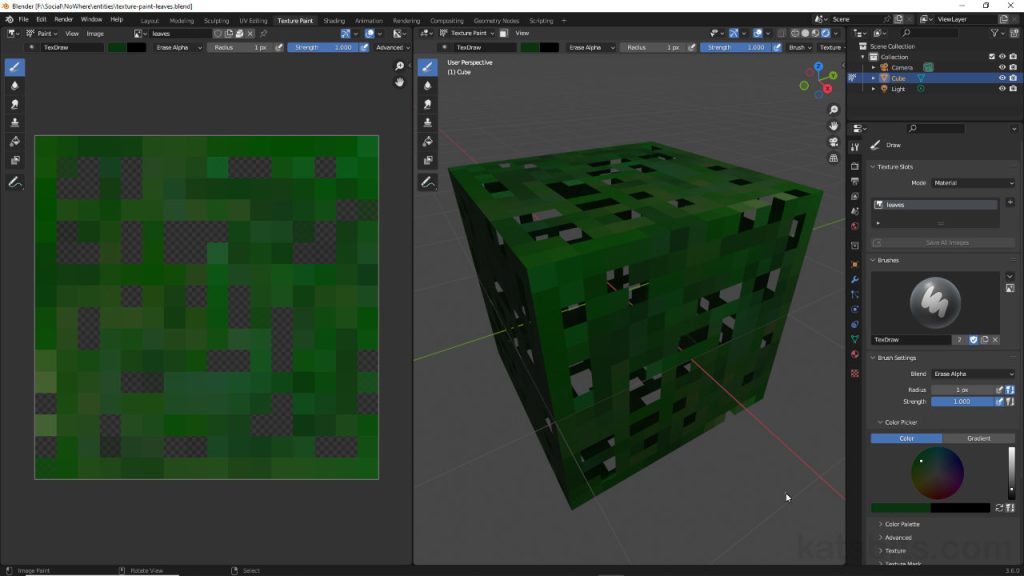Toggle the Camera visibility eye icon
The width and height of the screenshot is (1024, 576).
click(1002, 67)
